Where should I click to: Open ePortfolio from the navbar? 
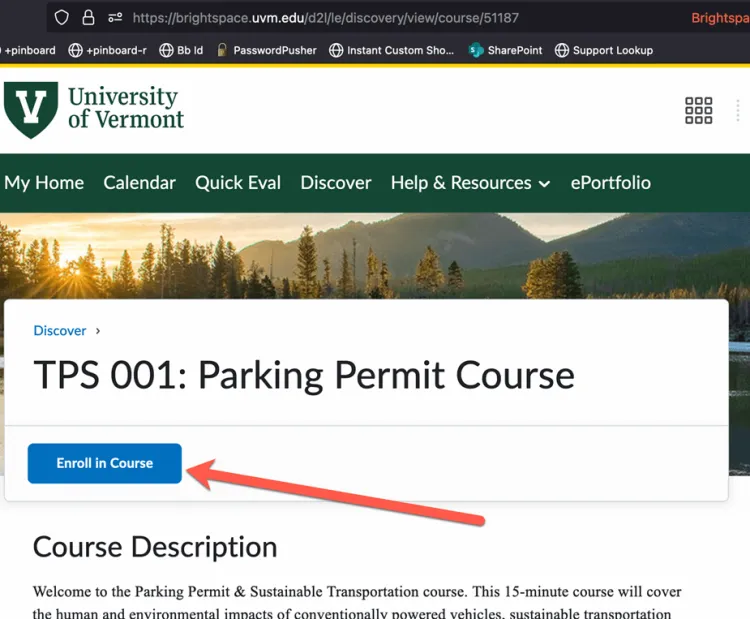pyautogui.click(x=610, y=183)
